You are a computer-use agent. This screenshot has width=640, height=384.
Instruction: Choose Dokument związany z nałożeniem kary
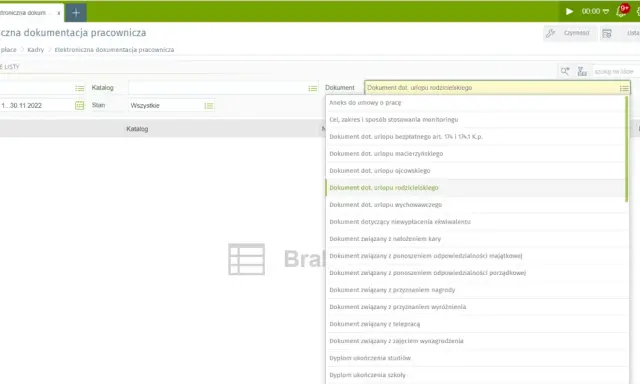(476, 239)
